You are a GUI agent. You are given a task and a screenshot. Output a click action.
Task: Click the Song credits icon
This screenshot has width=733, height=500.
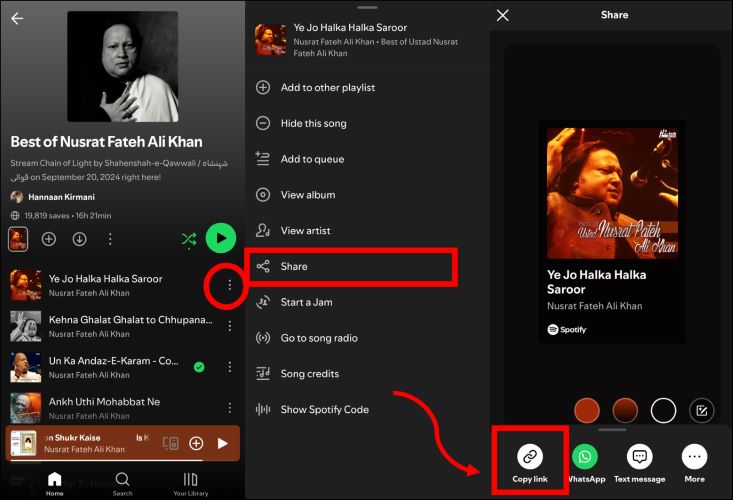263,374
